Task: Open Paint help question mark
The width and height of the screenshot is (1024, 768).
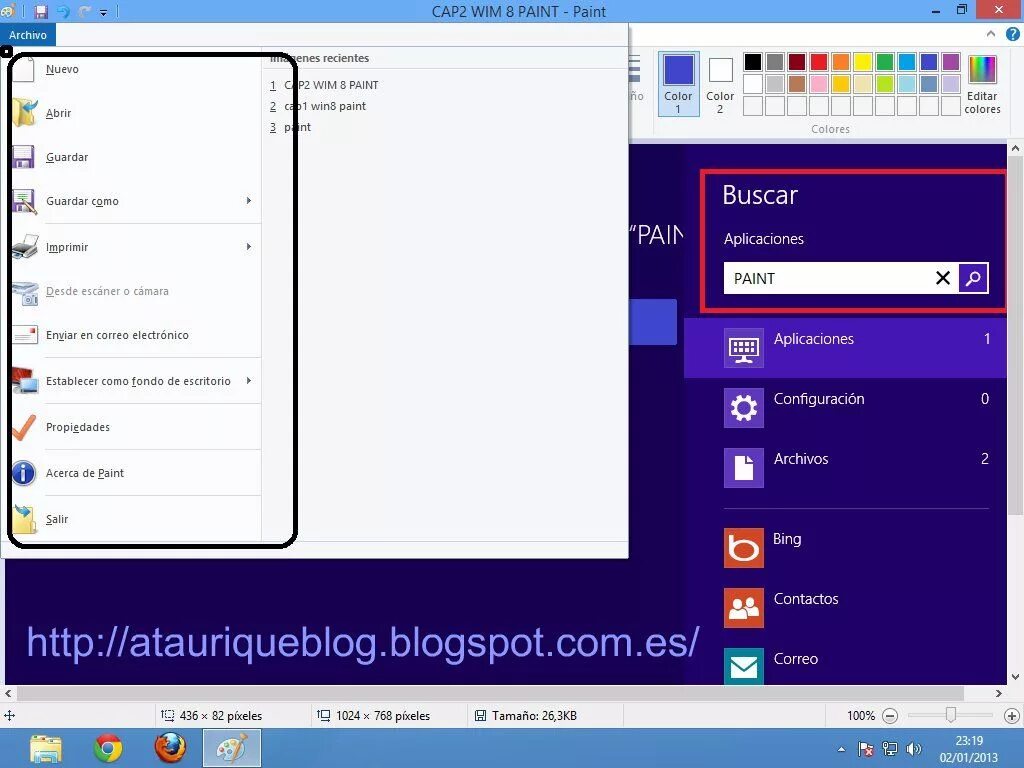Action: 1013,35
